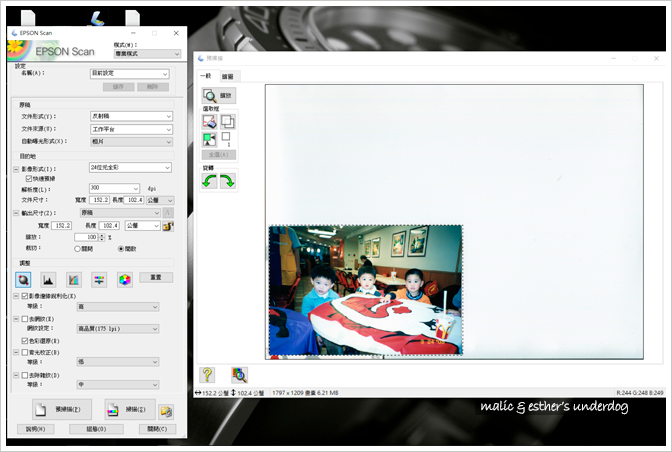Image resolution: width=672 pixels, height=452 pixels.
Task: Open the Mode dropdown at top right
Action: (147, 54)
